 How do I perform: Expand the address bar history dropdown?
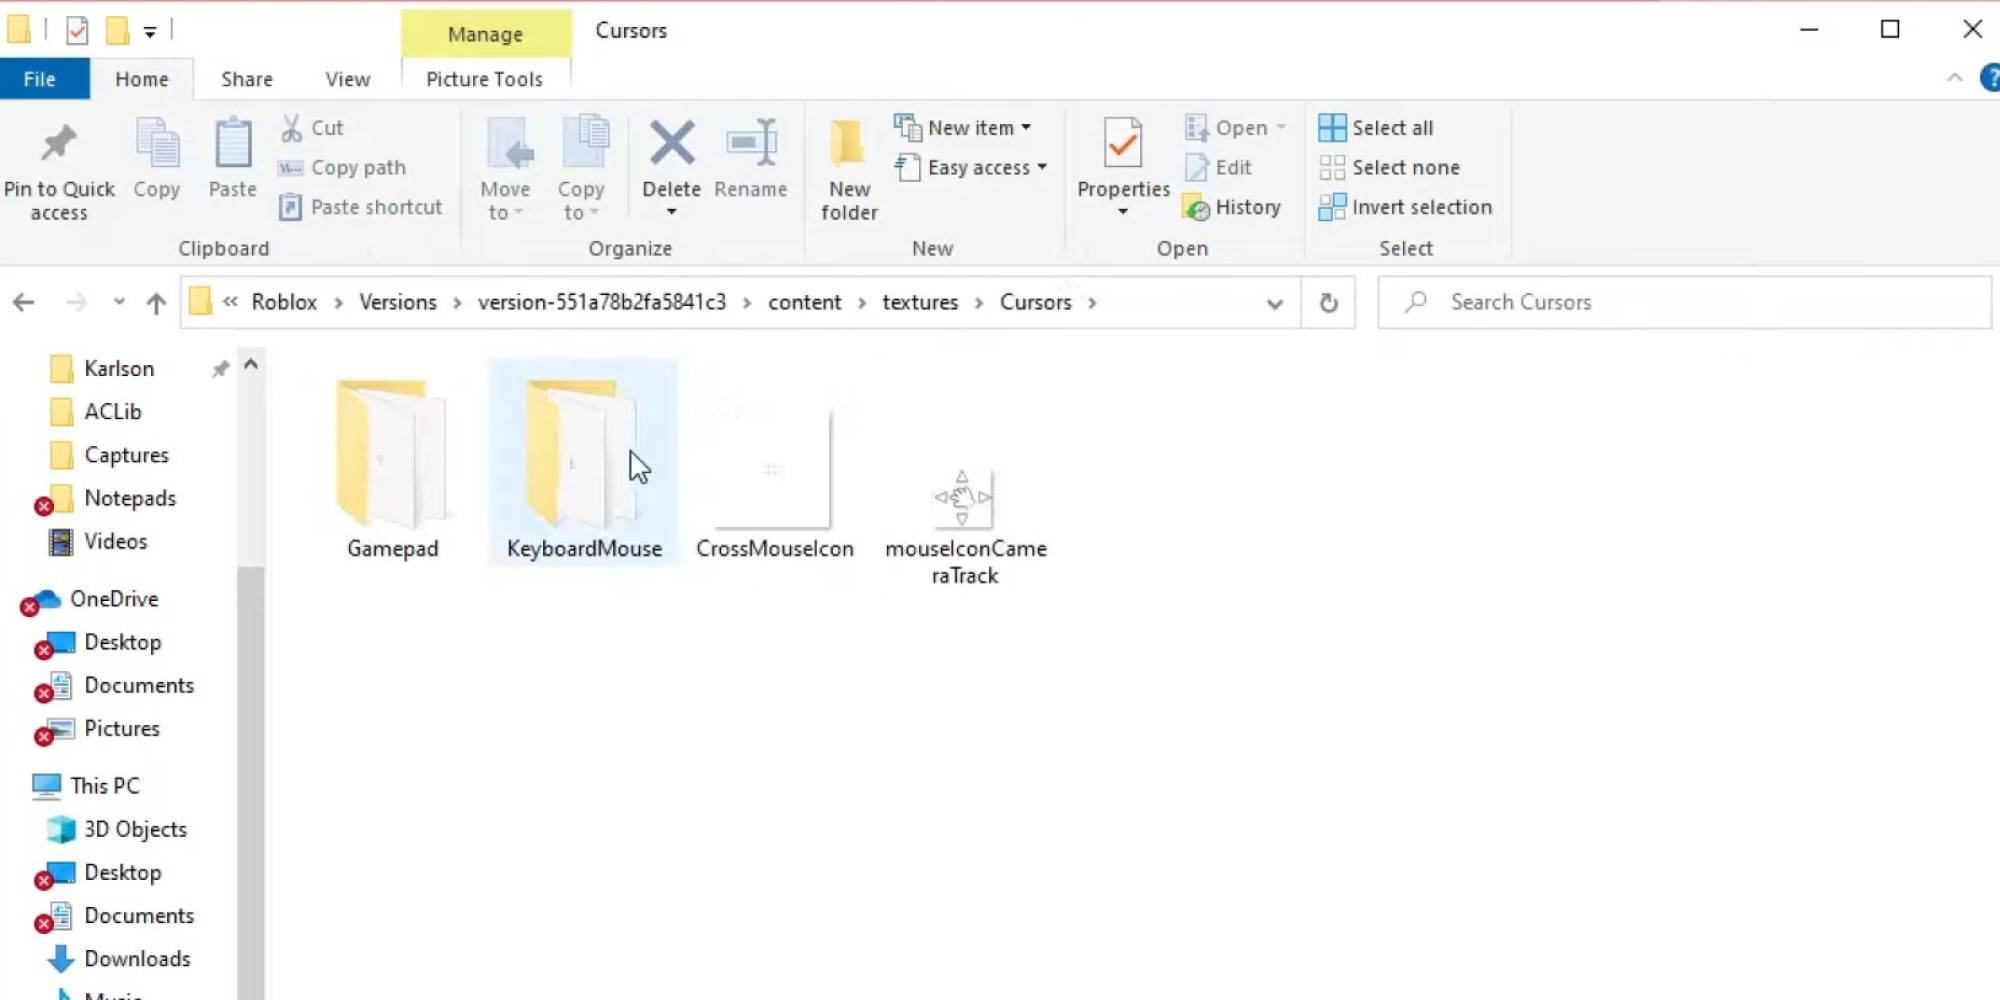(1274, 302)
